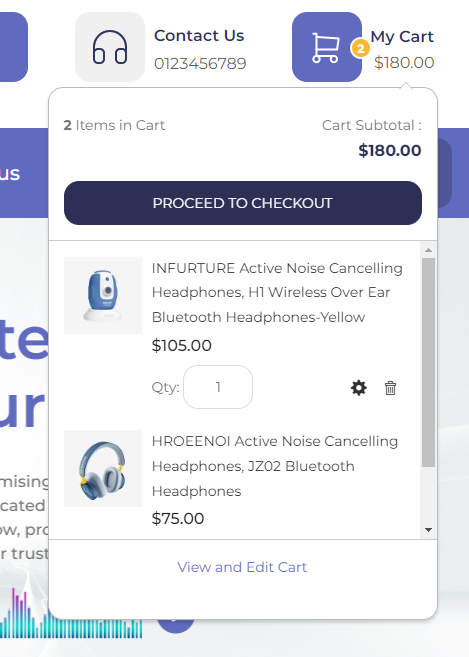
Task: Proceed to checkout
Action: (243, 203)
